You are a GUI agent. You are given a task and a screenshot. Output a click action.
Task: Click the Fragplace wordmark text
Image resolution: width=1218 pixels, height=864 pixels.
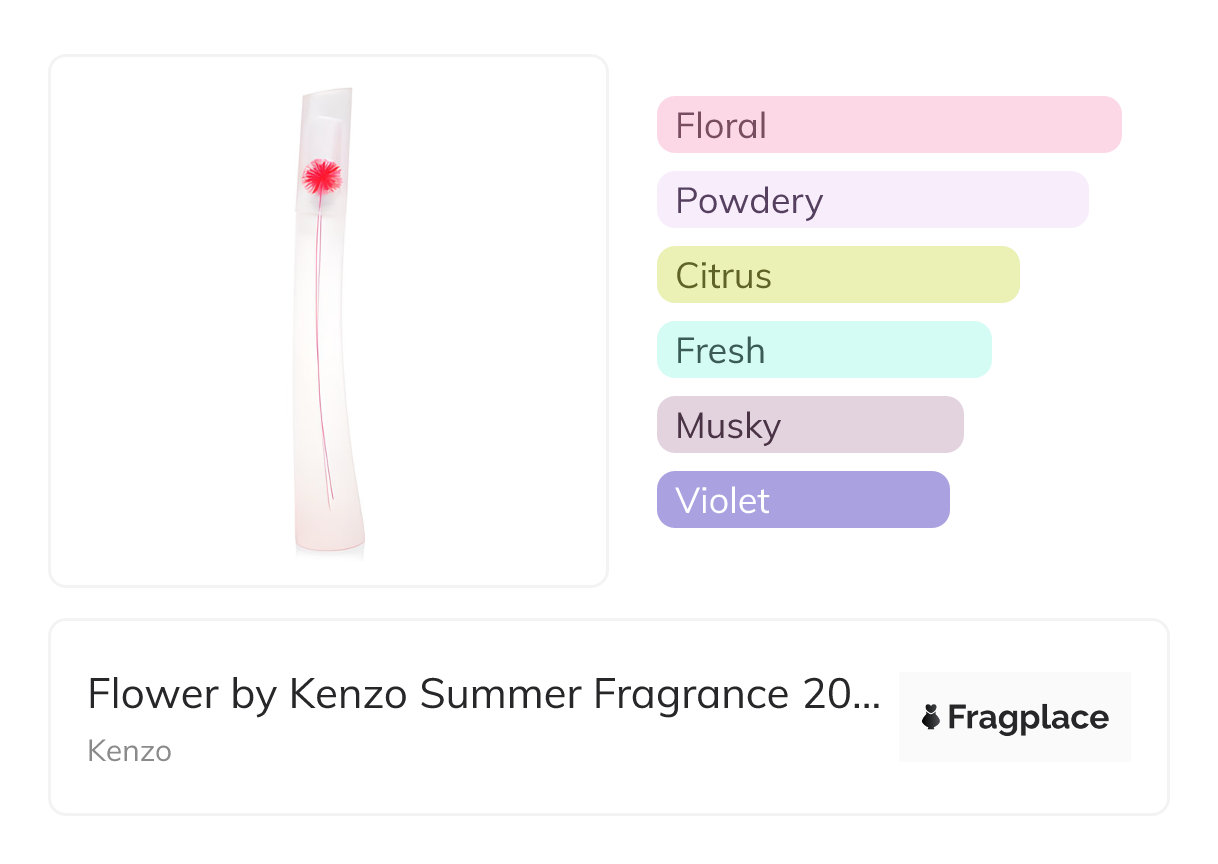coord(1028,717)
